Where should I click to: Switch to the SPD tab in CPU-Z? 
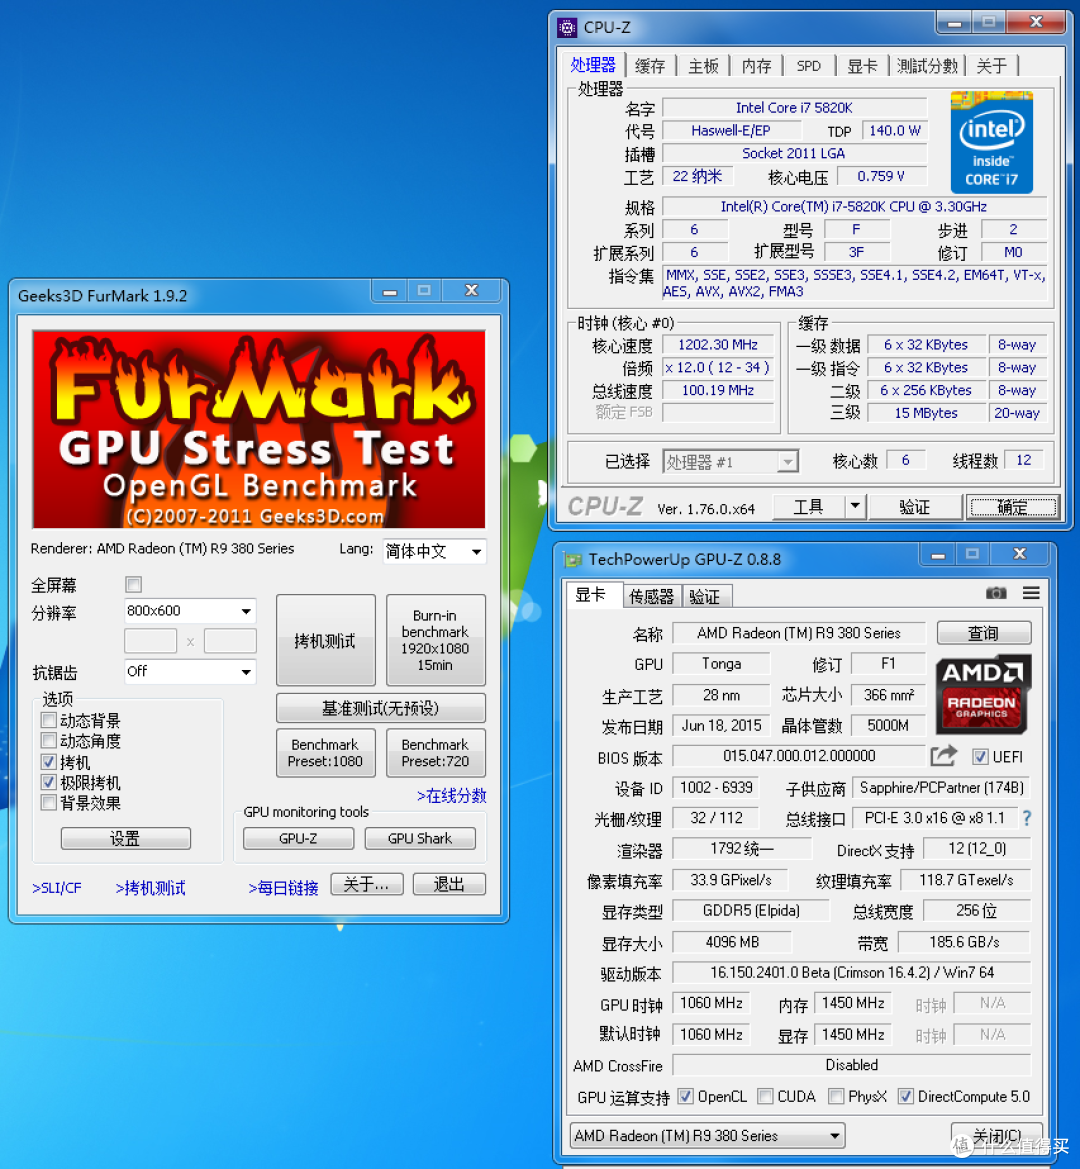pos(808,66)
